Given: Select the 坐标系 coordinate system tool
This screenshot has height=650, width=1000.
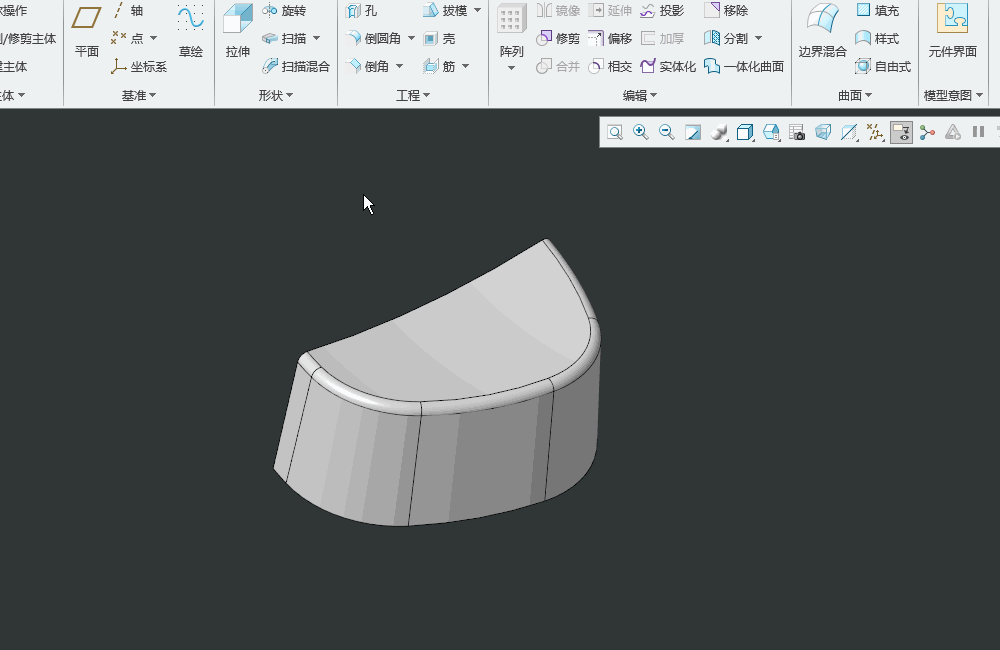Looking at the screenshot, I should pos(138,66).
